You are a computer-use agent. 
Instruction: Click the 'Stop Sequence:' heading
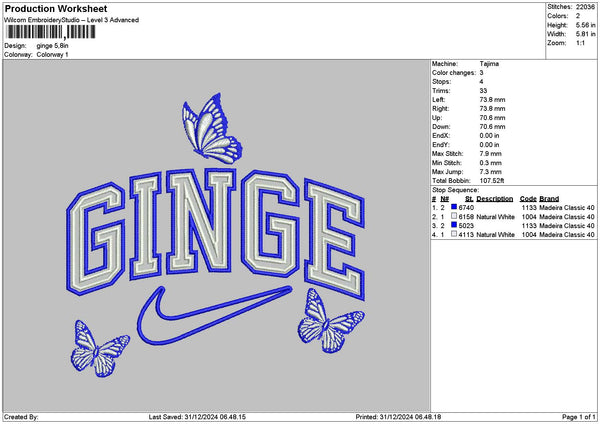pos(455,190)
